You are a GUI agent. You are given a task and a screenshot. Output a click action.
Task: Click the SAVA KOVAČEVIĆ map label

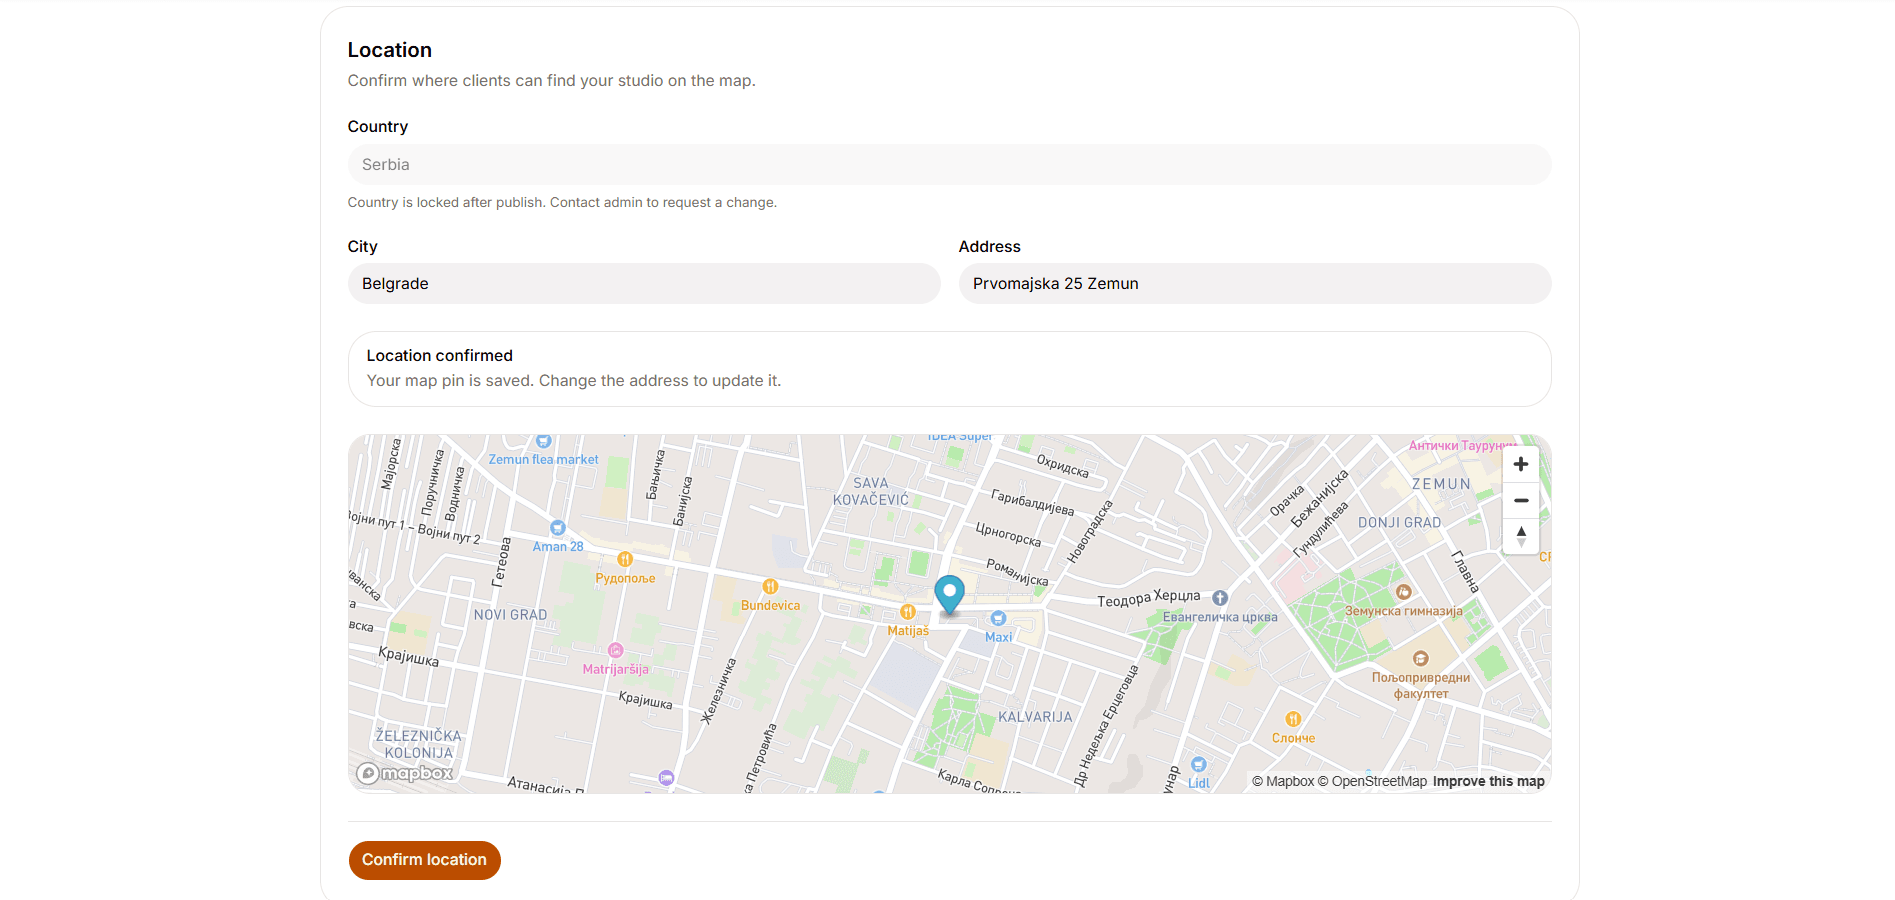tap(871, 491)
